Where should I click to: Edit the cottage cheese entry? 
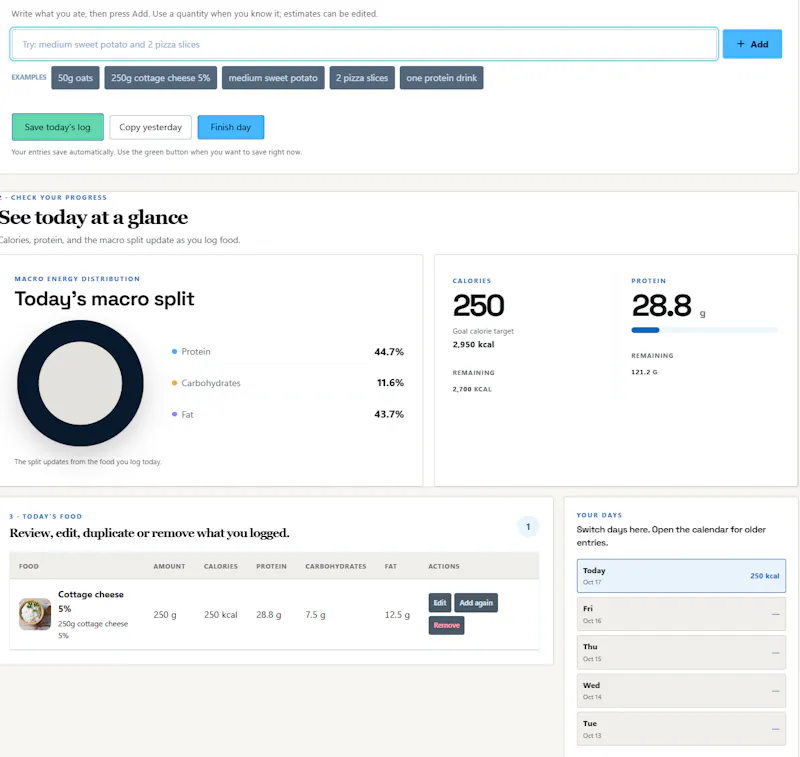440,602
